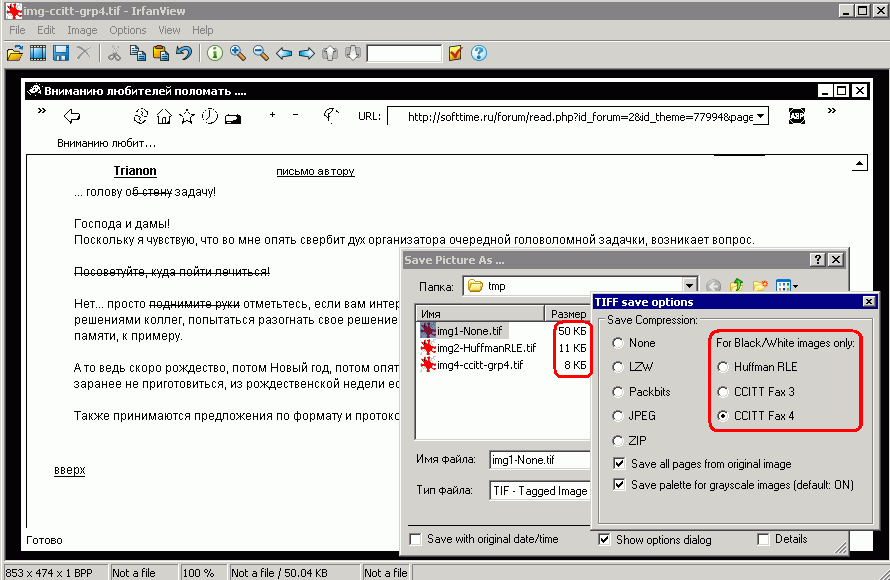This screenshot has width=890, height=580.
Task: Select CCITT Fax 4 compression
Action: (x=723, y=416)
